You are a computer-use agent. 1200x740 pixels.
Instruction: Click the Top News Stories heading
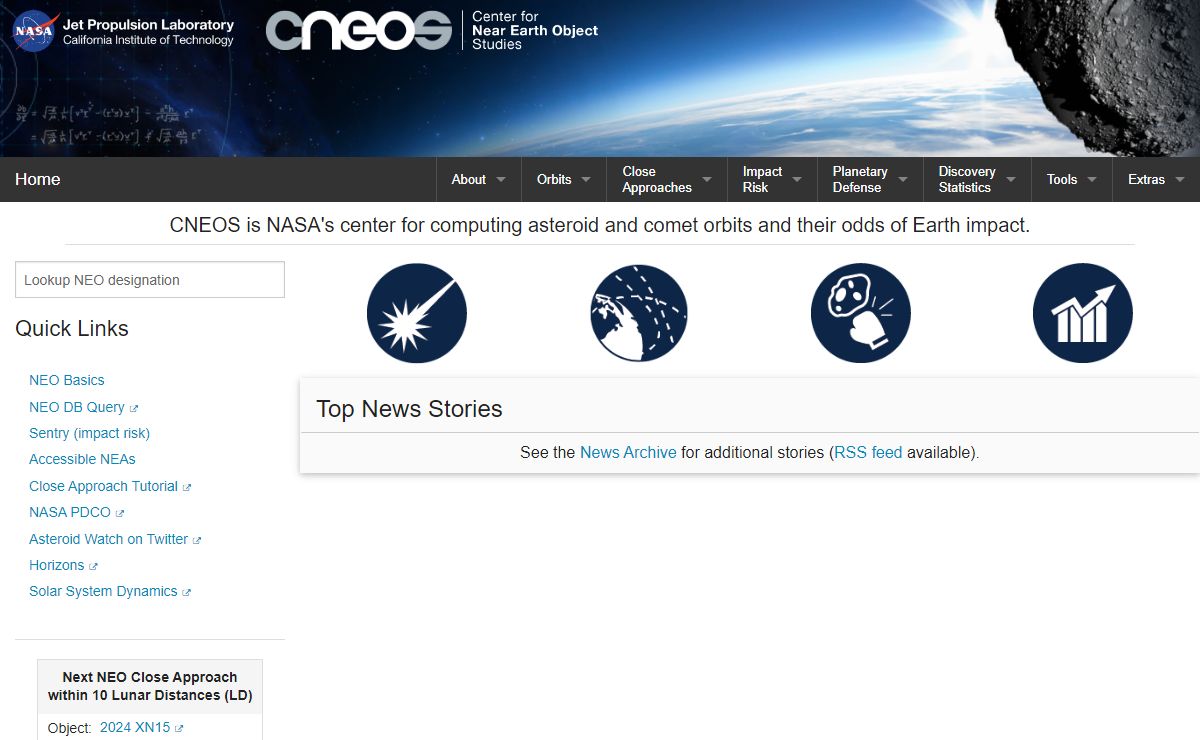tap(409, 409)
